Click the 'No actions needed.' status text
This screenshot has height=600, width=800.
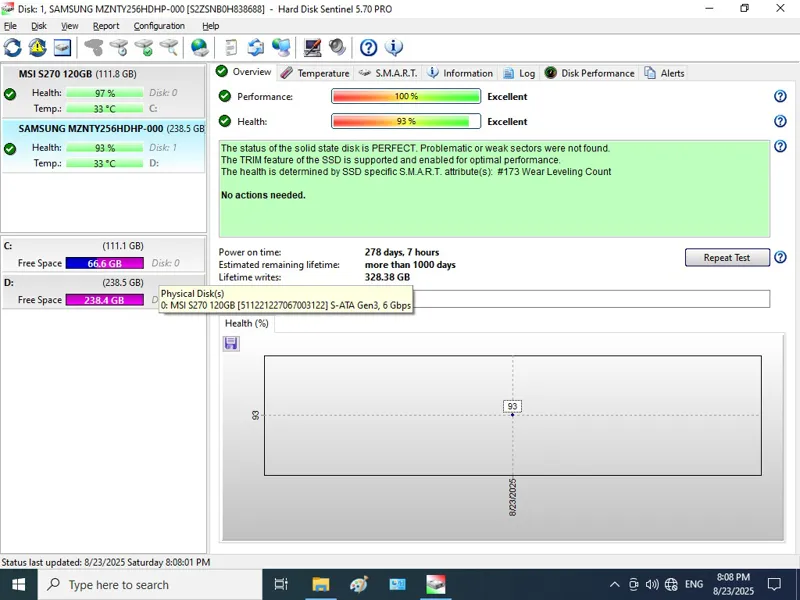(x=263, y=195)
